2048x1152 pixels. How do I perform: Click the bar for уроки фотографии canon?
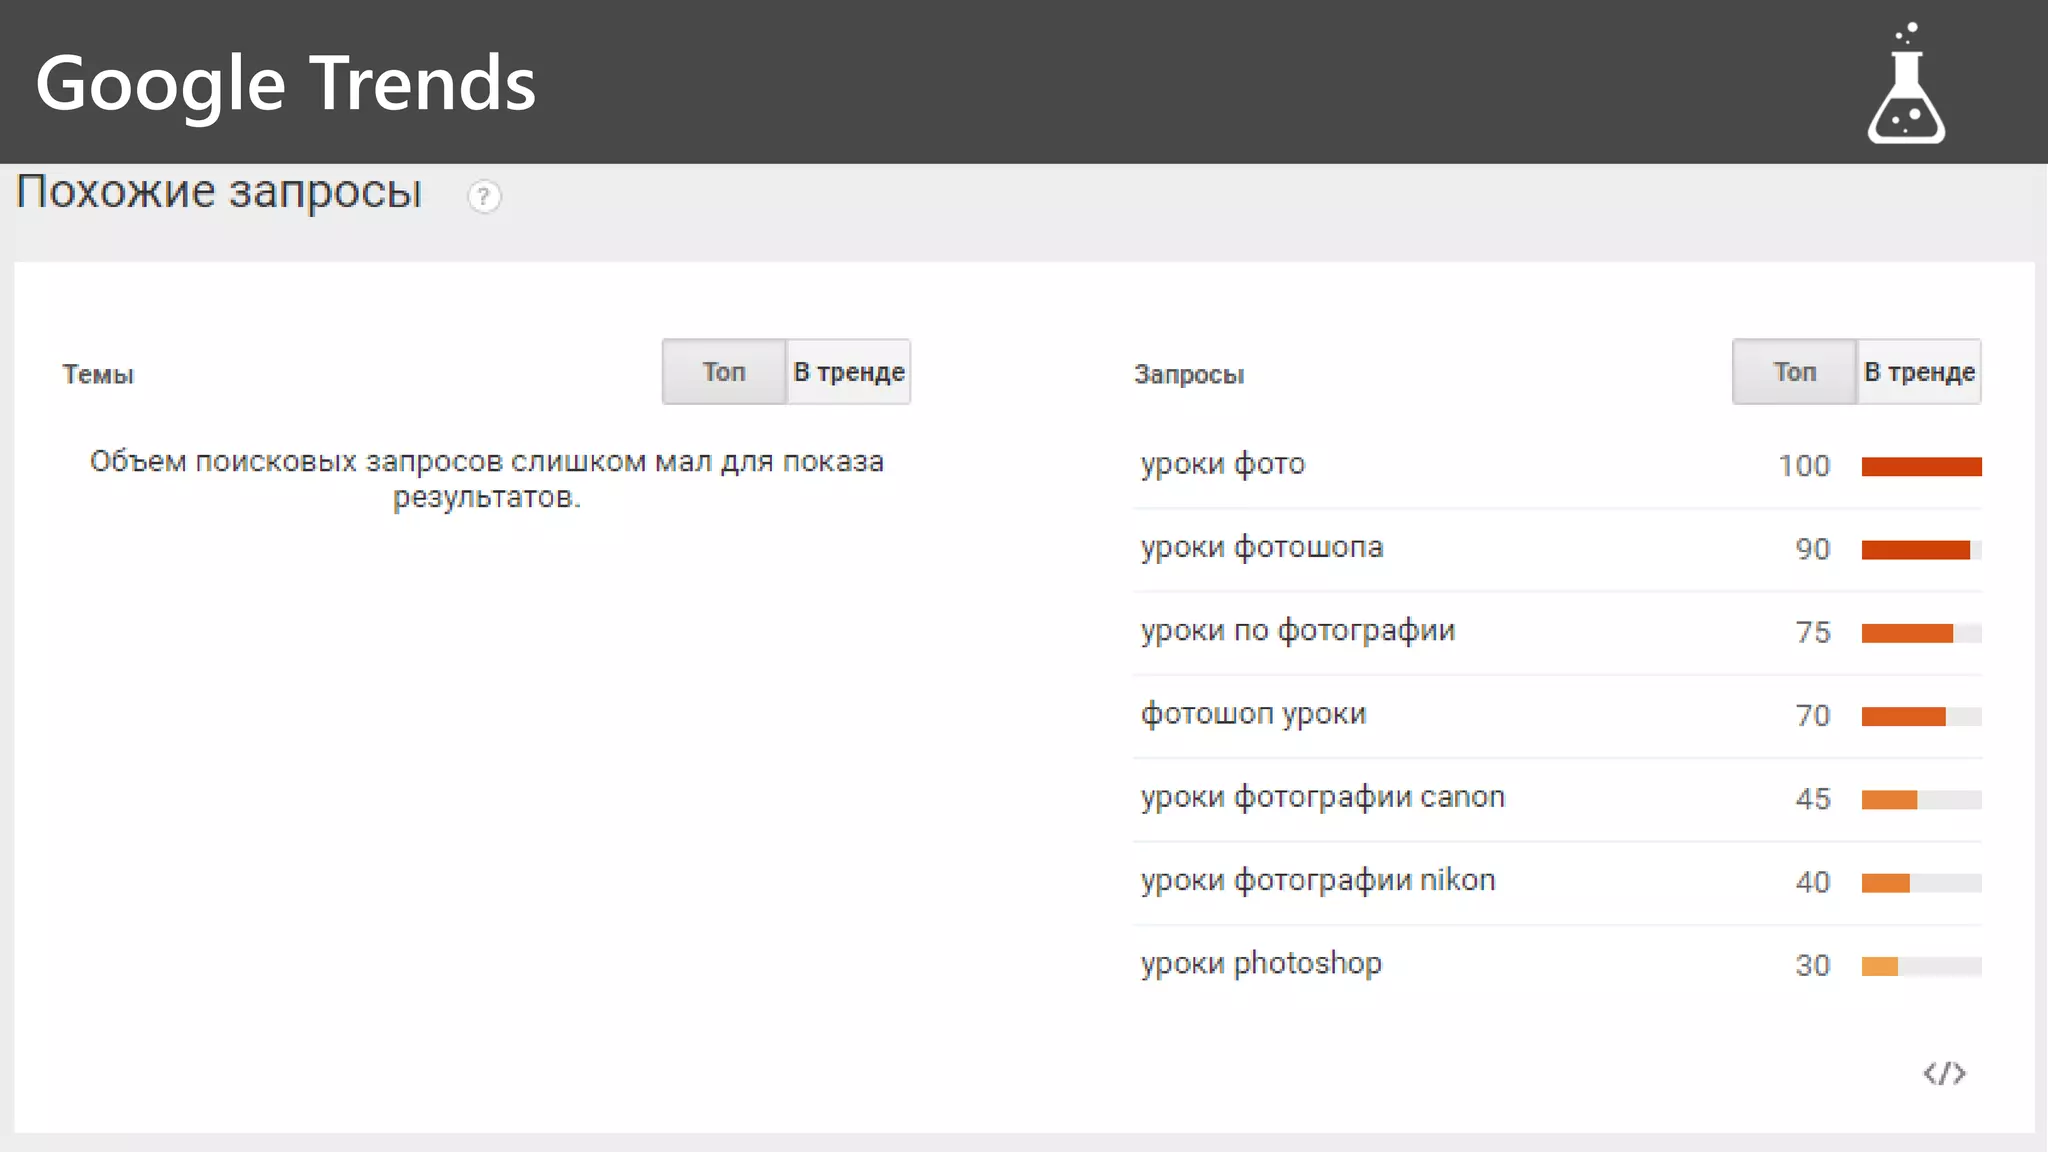pyautogui.click(x=1921, y=799)
